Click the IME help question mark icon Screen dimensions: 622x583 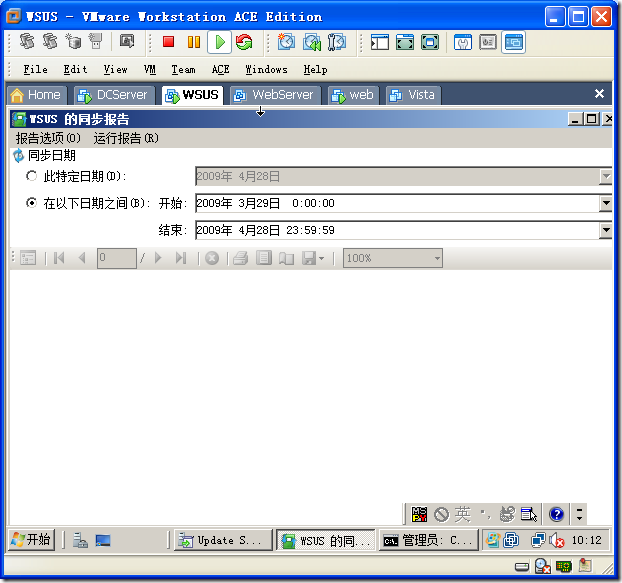[556, 514]
